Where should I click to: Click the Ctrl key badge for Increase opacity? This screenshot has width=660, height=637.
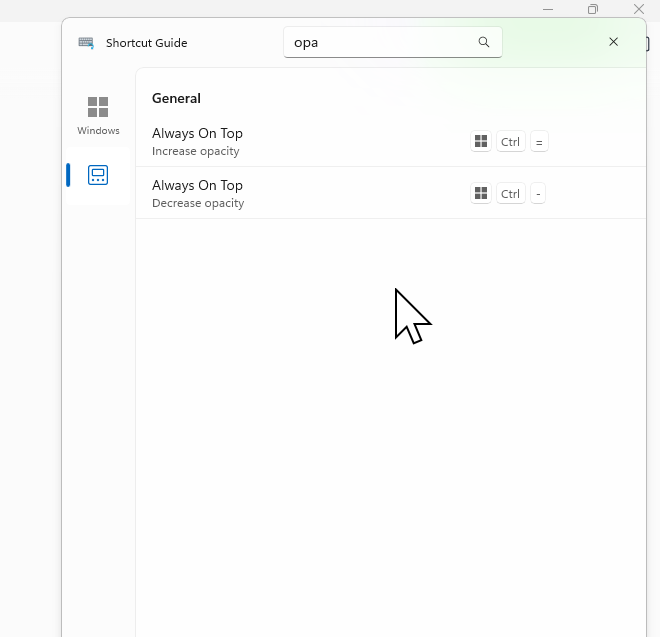(x=511, y=141)
